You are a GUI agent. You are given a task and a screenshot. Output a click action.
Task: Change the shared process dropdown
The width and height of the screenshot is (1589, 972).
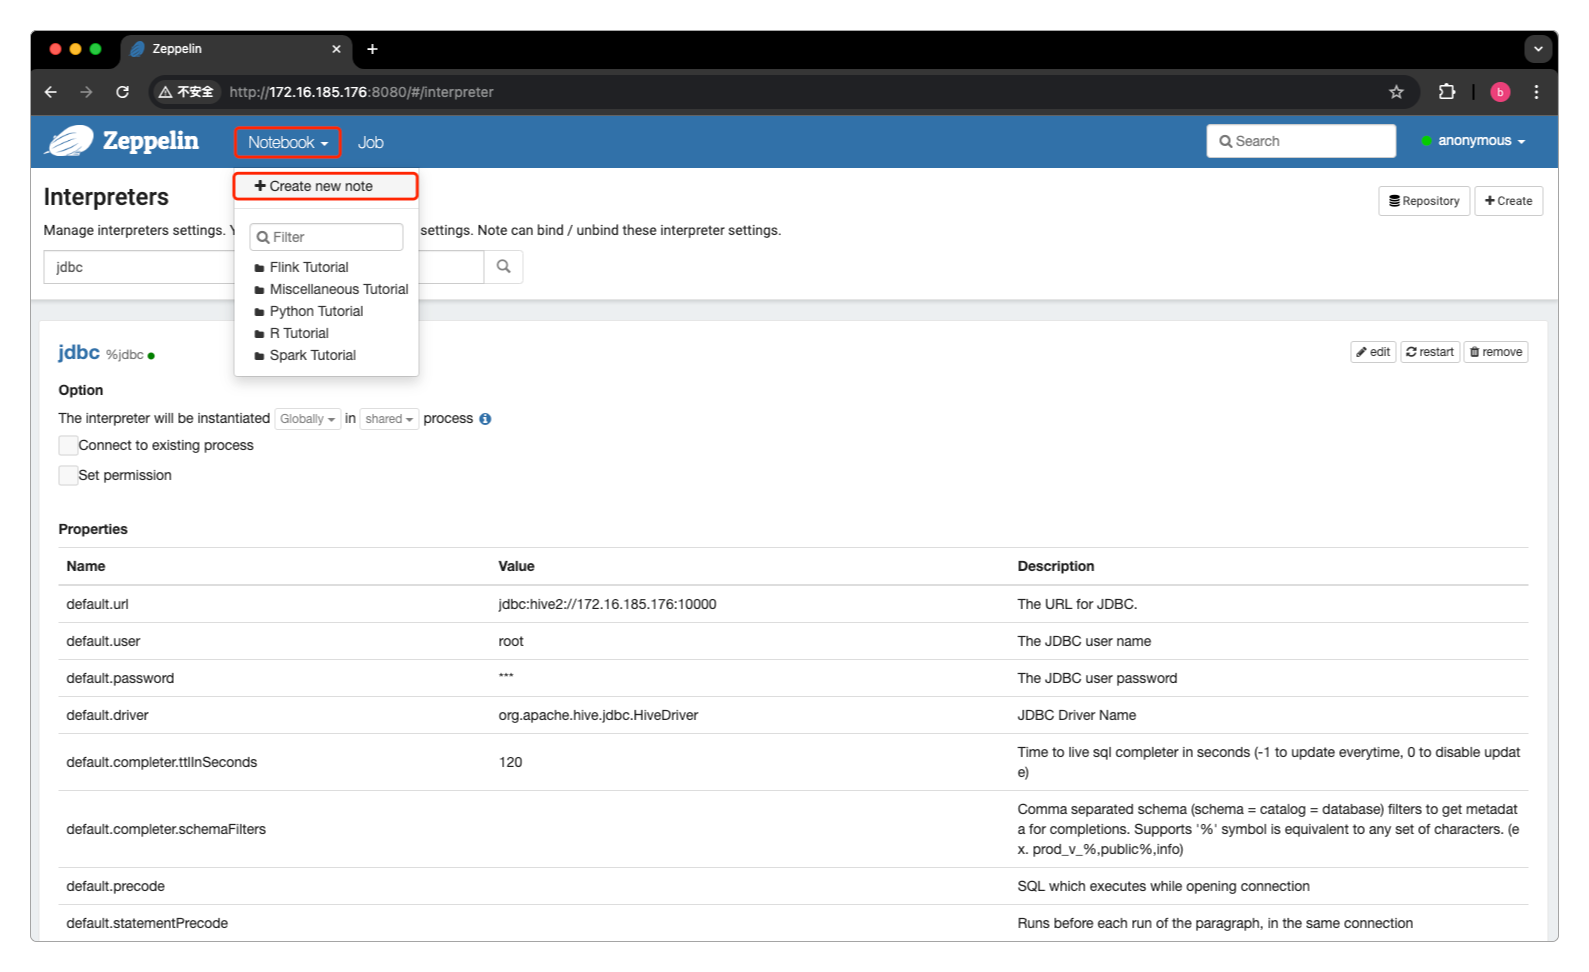point(389,419)
